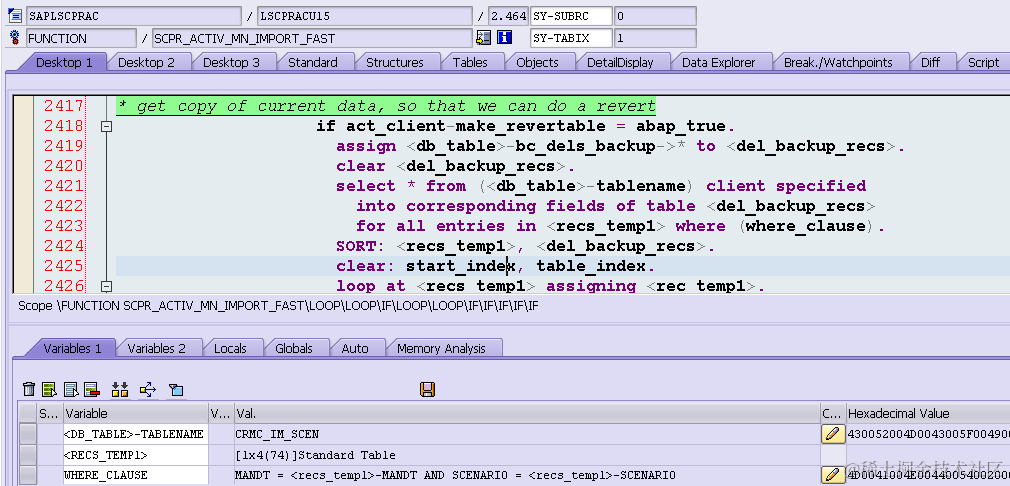Click the Variable column header
This screenshot has height=486, width=1010.
[135, 413]
